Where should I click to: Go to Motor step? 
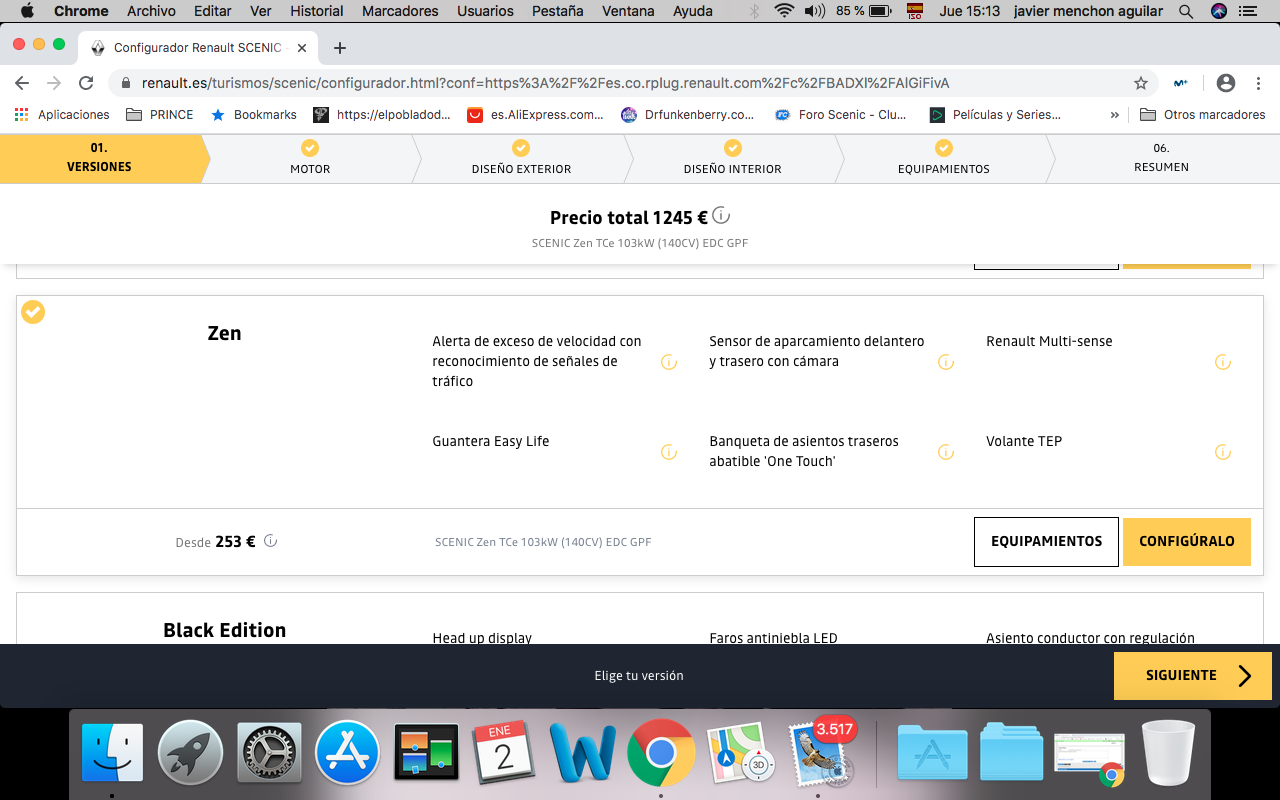tap(310, 158)
